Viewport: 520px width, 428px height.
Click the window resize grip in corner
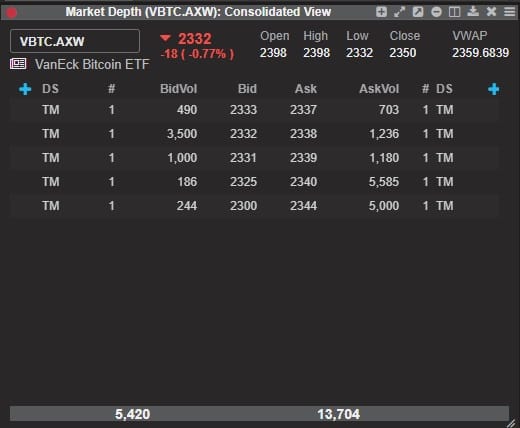pyautogui.click(x=512, y=423)
